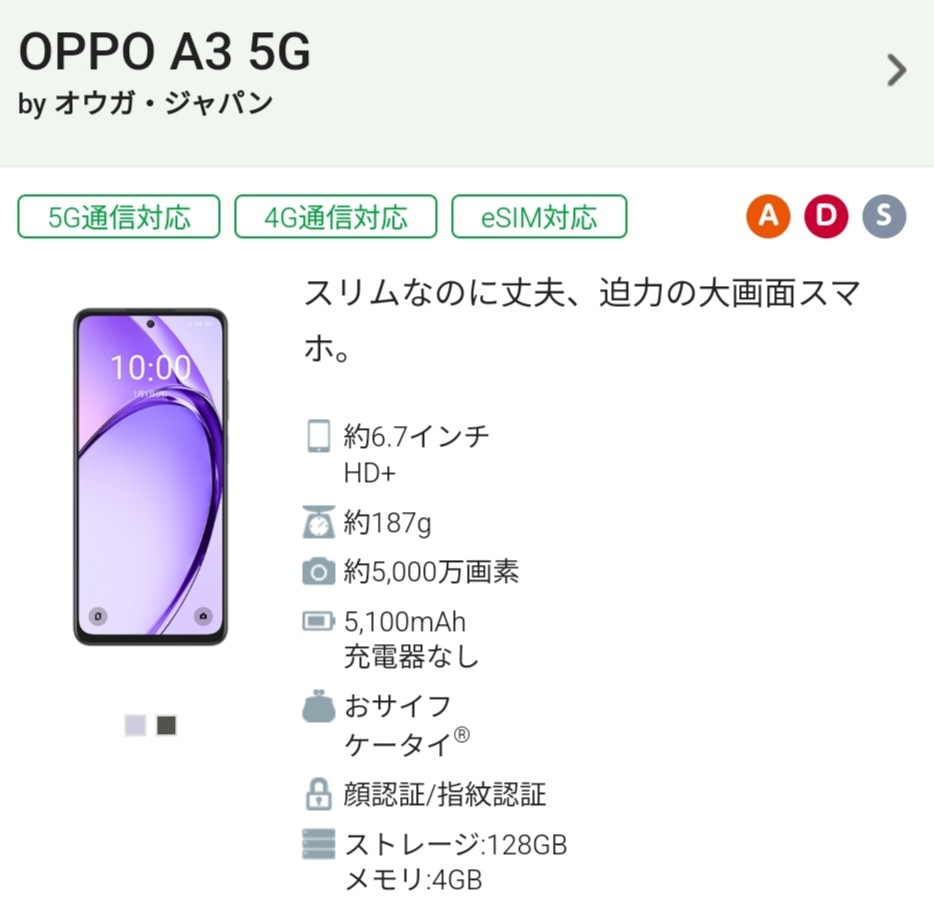The width and height of the screenshot is (934, 901).
Task: Tap the 5G通信対応 tag
Action: point(119,217)
